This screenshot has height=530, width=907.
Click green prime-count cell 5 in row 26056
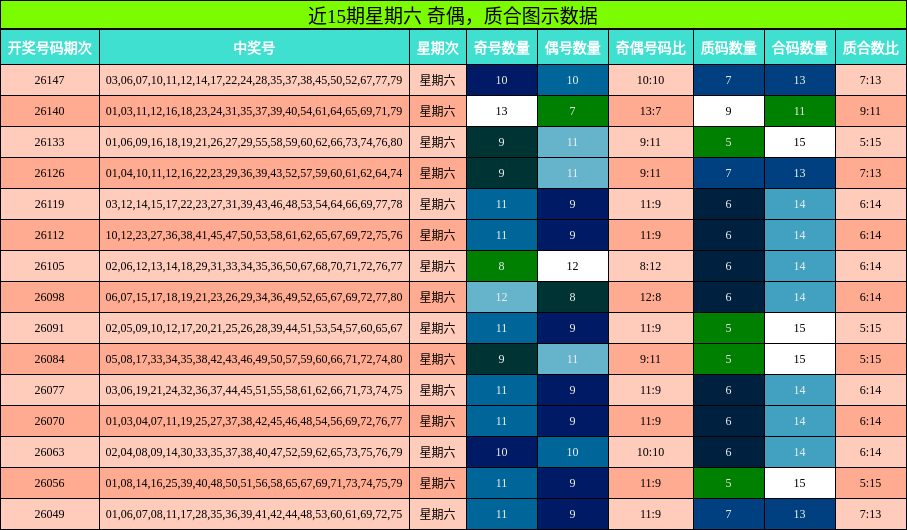(729, 483)
